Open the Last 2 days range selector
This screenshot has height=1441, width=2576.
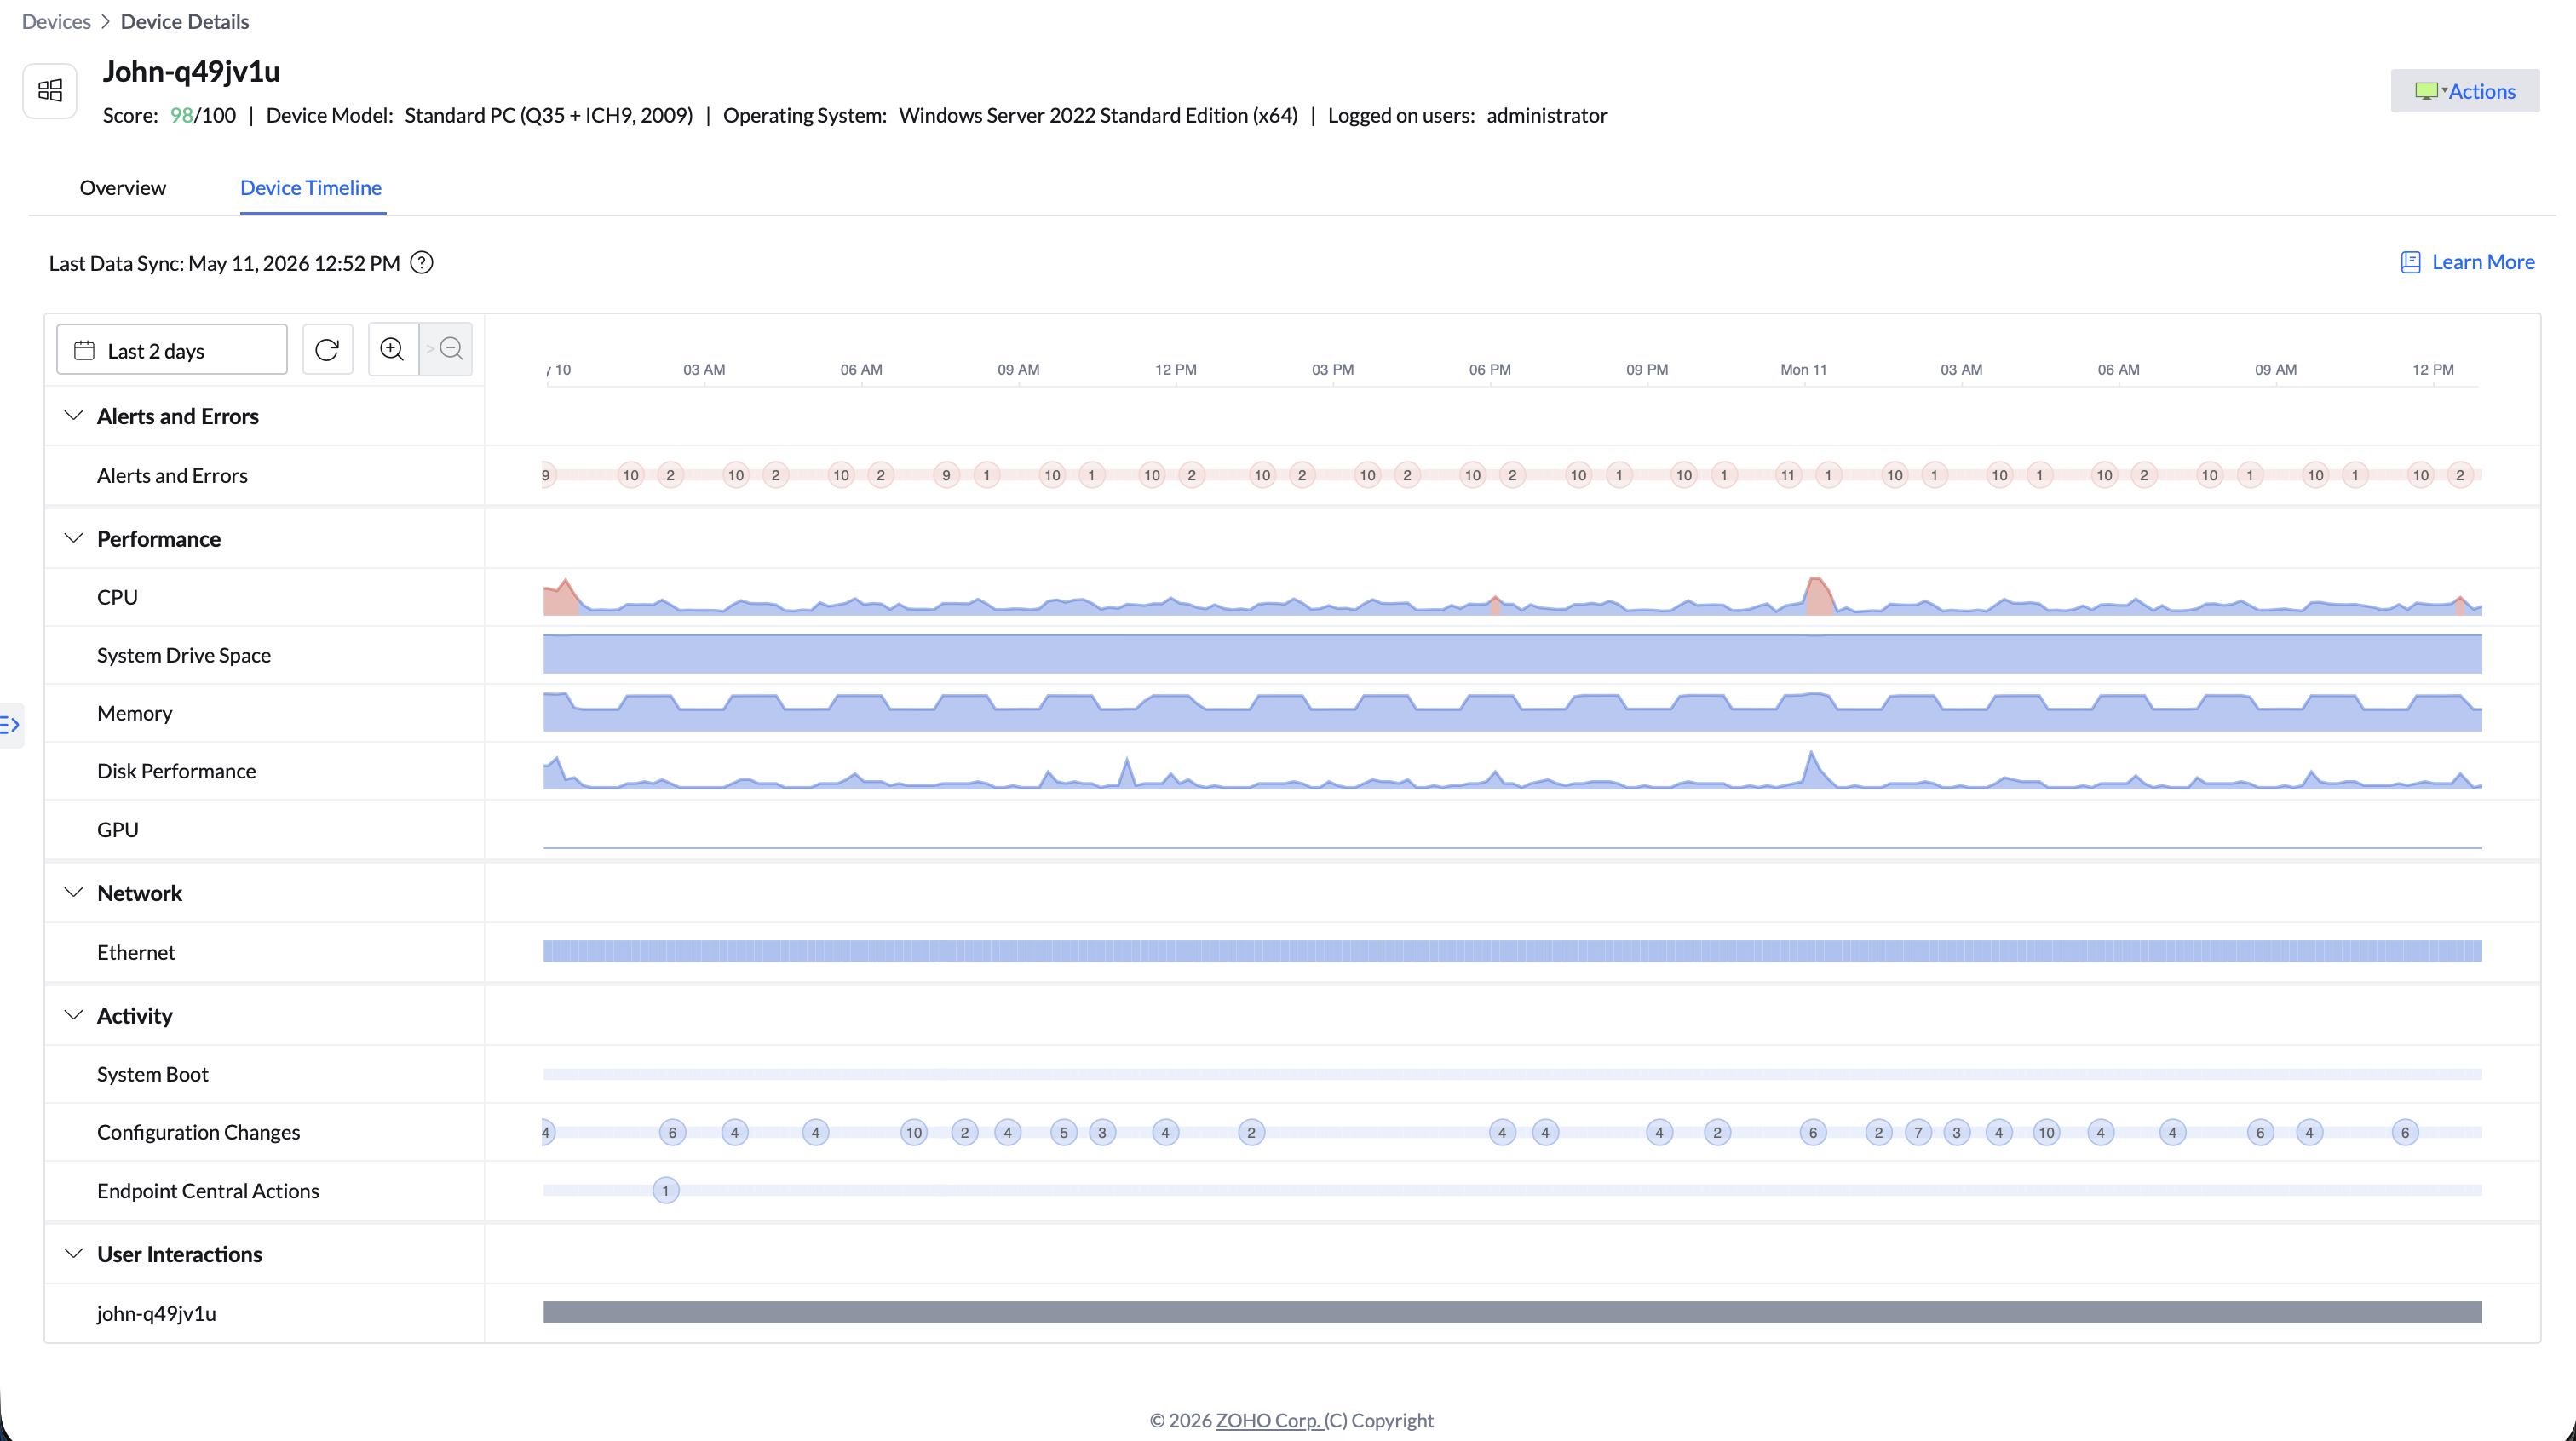[172, 350]
